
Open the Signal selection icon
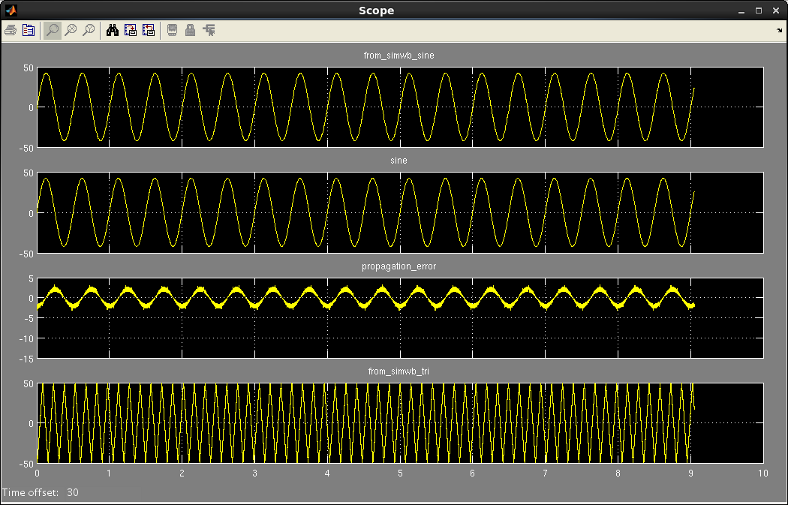pyautogui.click(x=209, y=31)
